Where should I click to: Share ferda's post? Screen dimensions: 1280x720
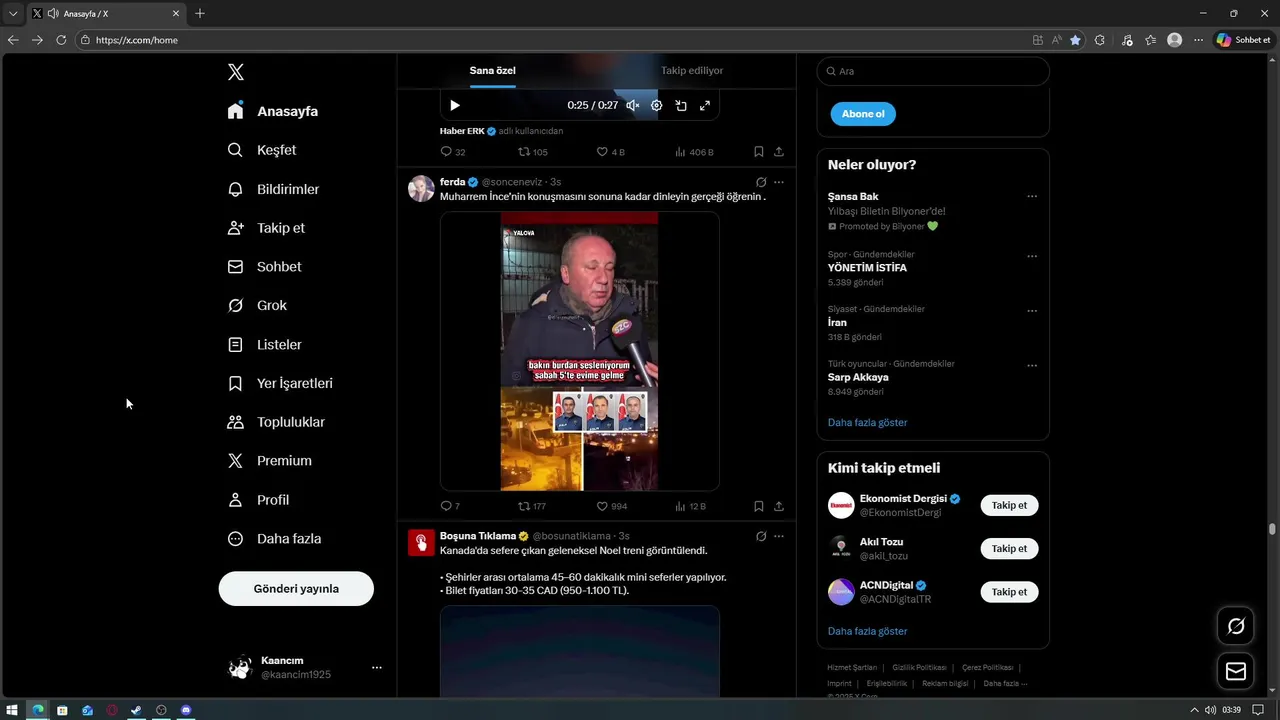pyautogui.click(x=779, y=507)
